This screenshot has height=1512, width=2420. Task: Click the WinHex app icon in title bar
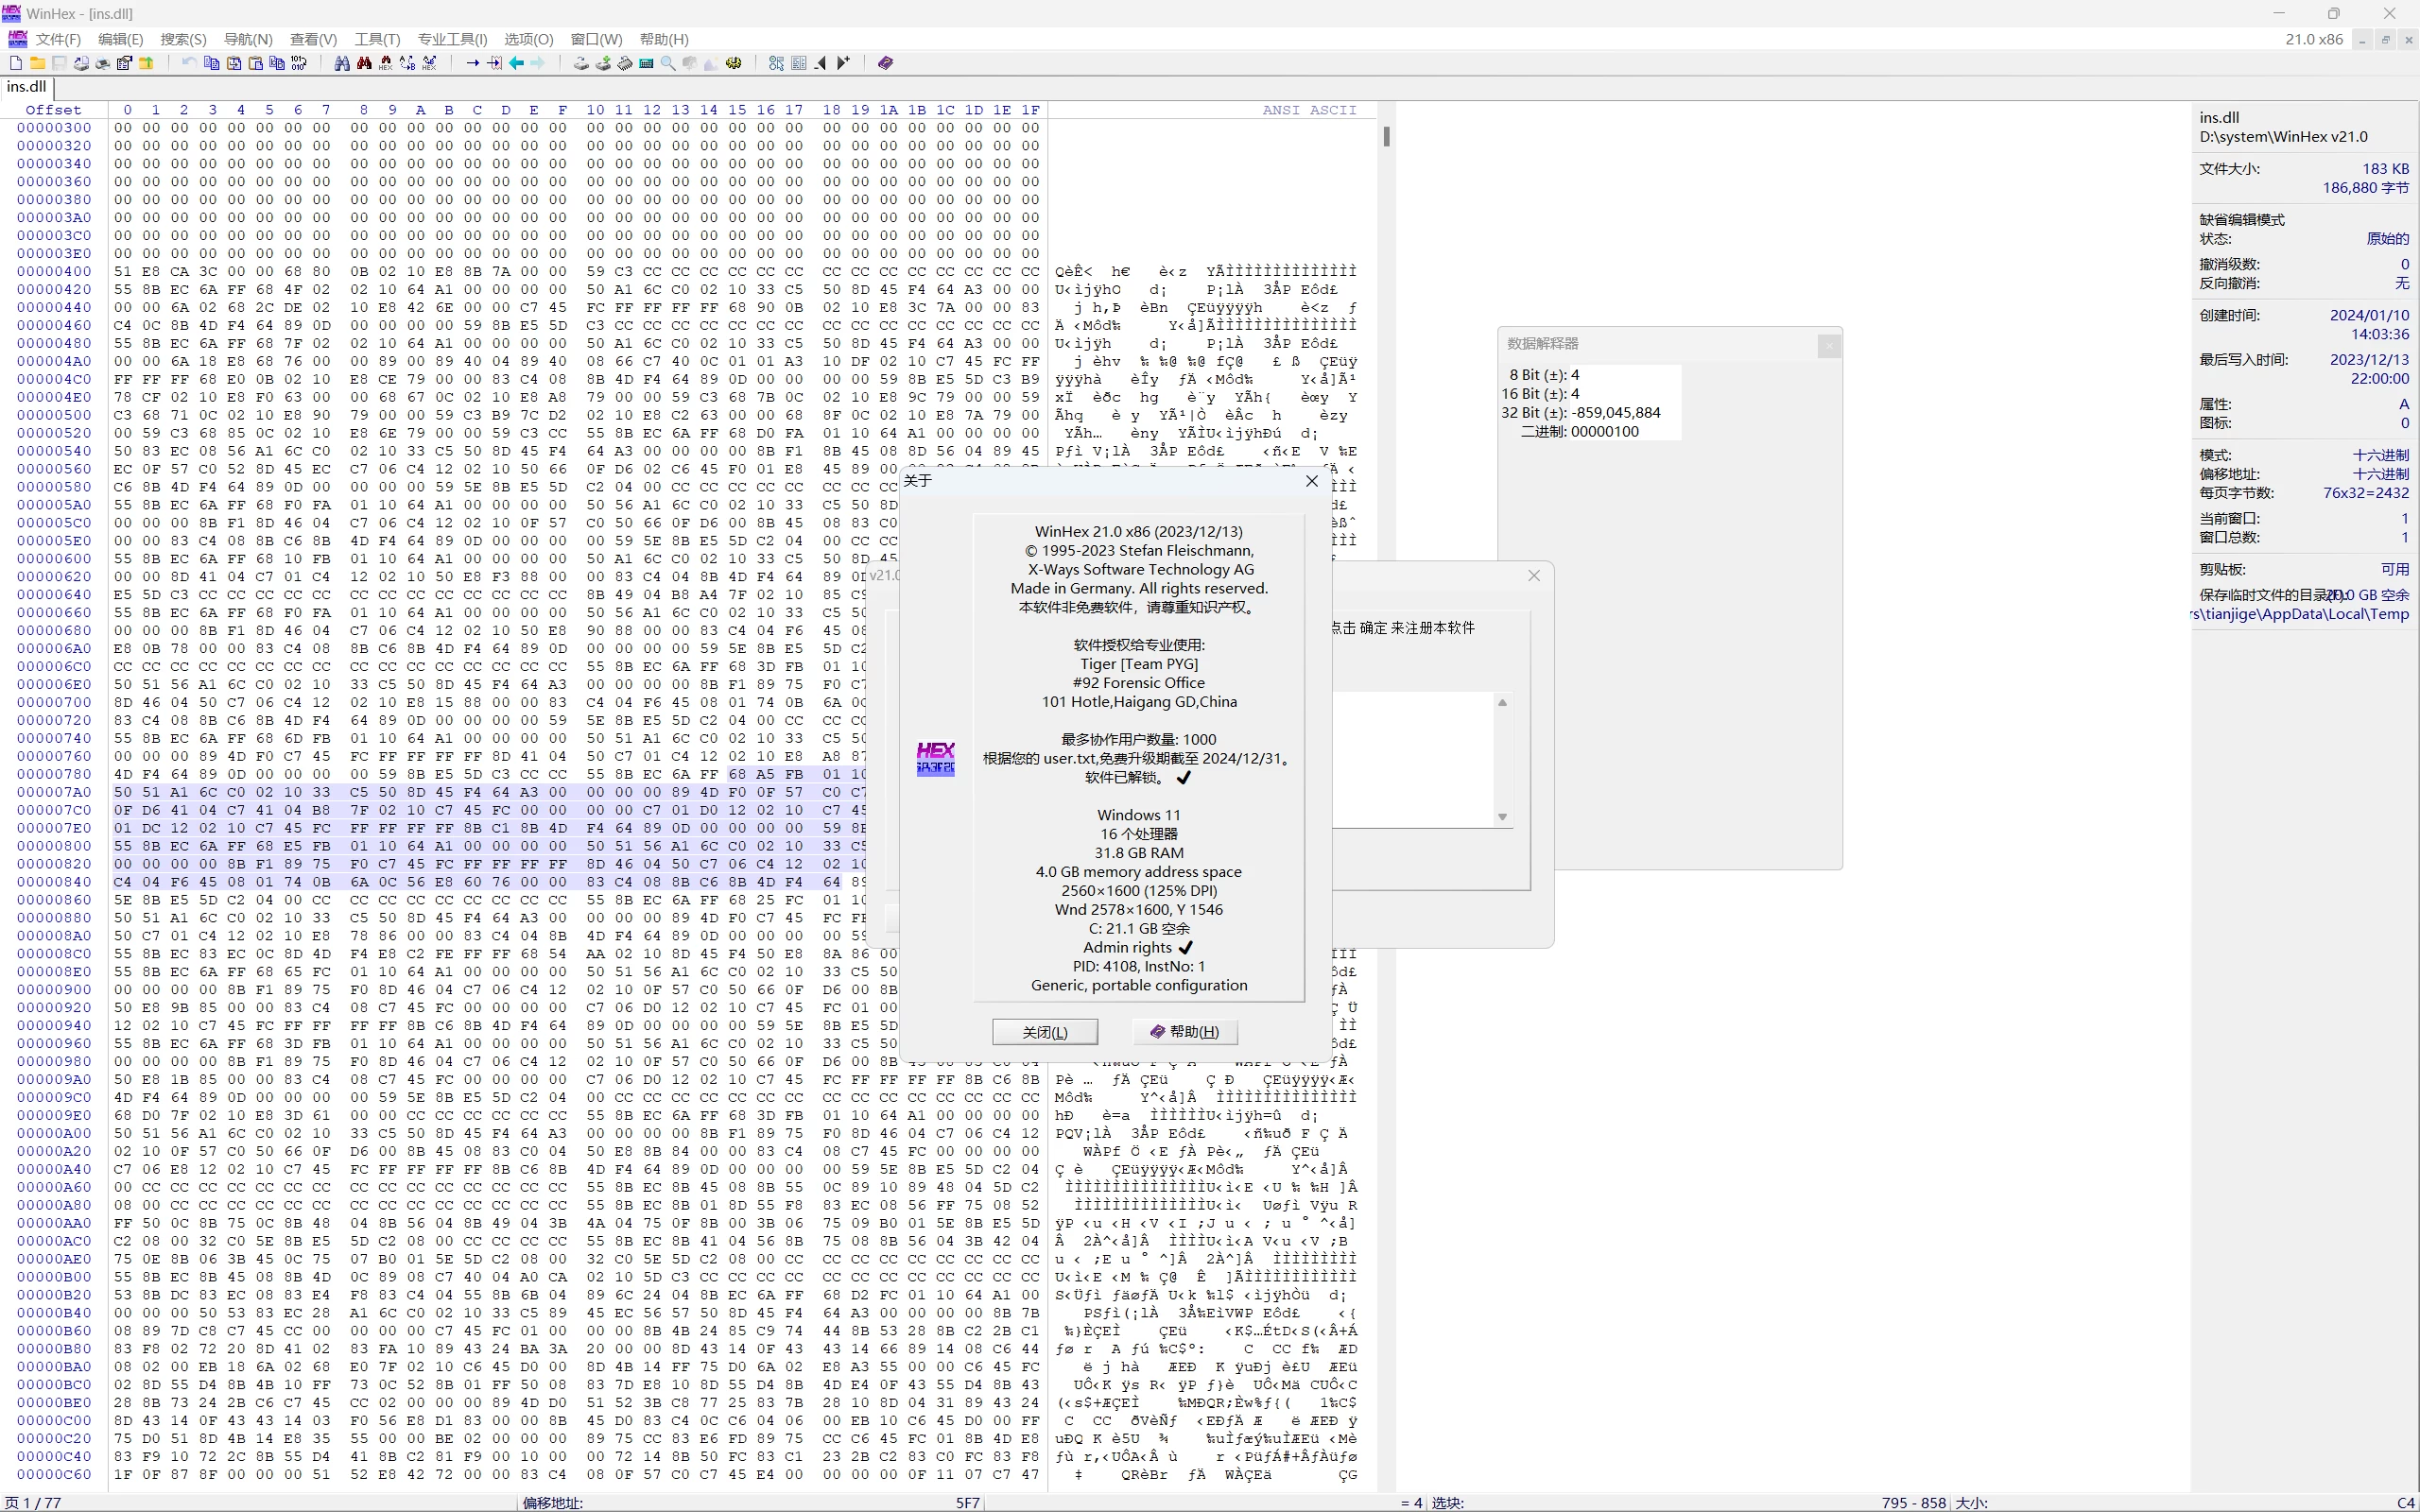(x=12, y=13)
